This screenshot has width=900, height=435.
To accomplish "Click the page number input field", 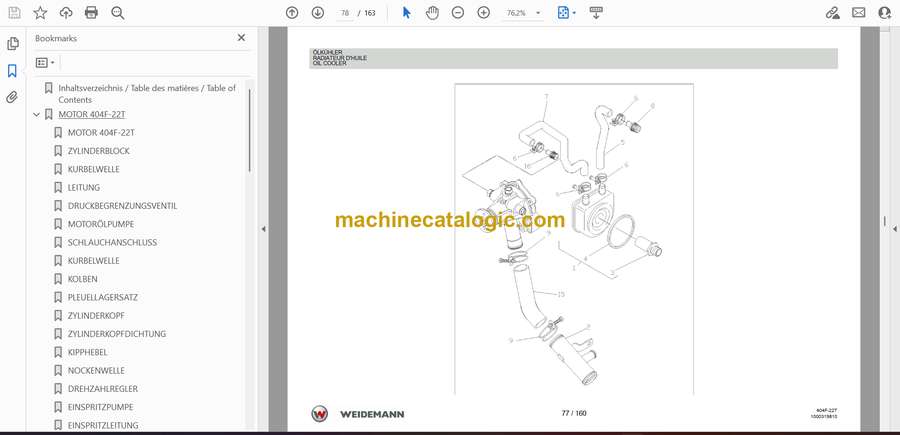I will coord(346,13).
